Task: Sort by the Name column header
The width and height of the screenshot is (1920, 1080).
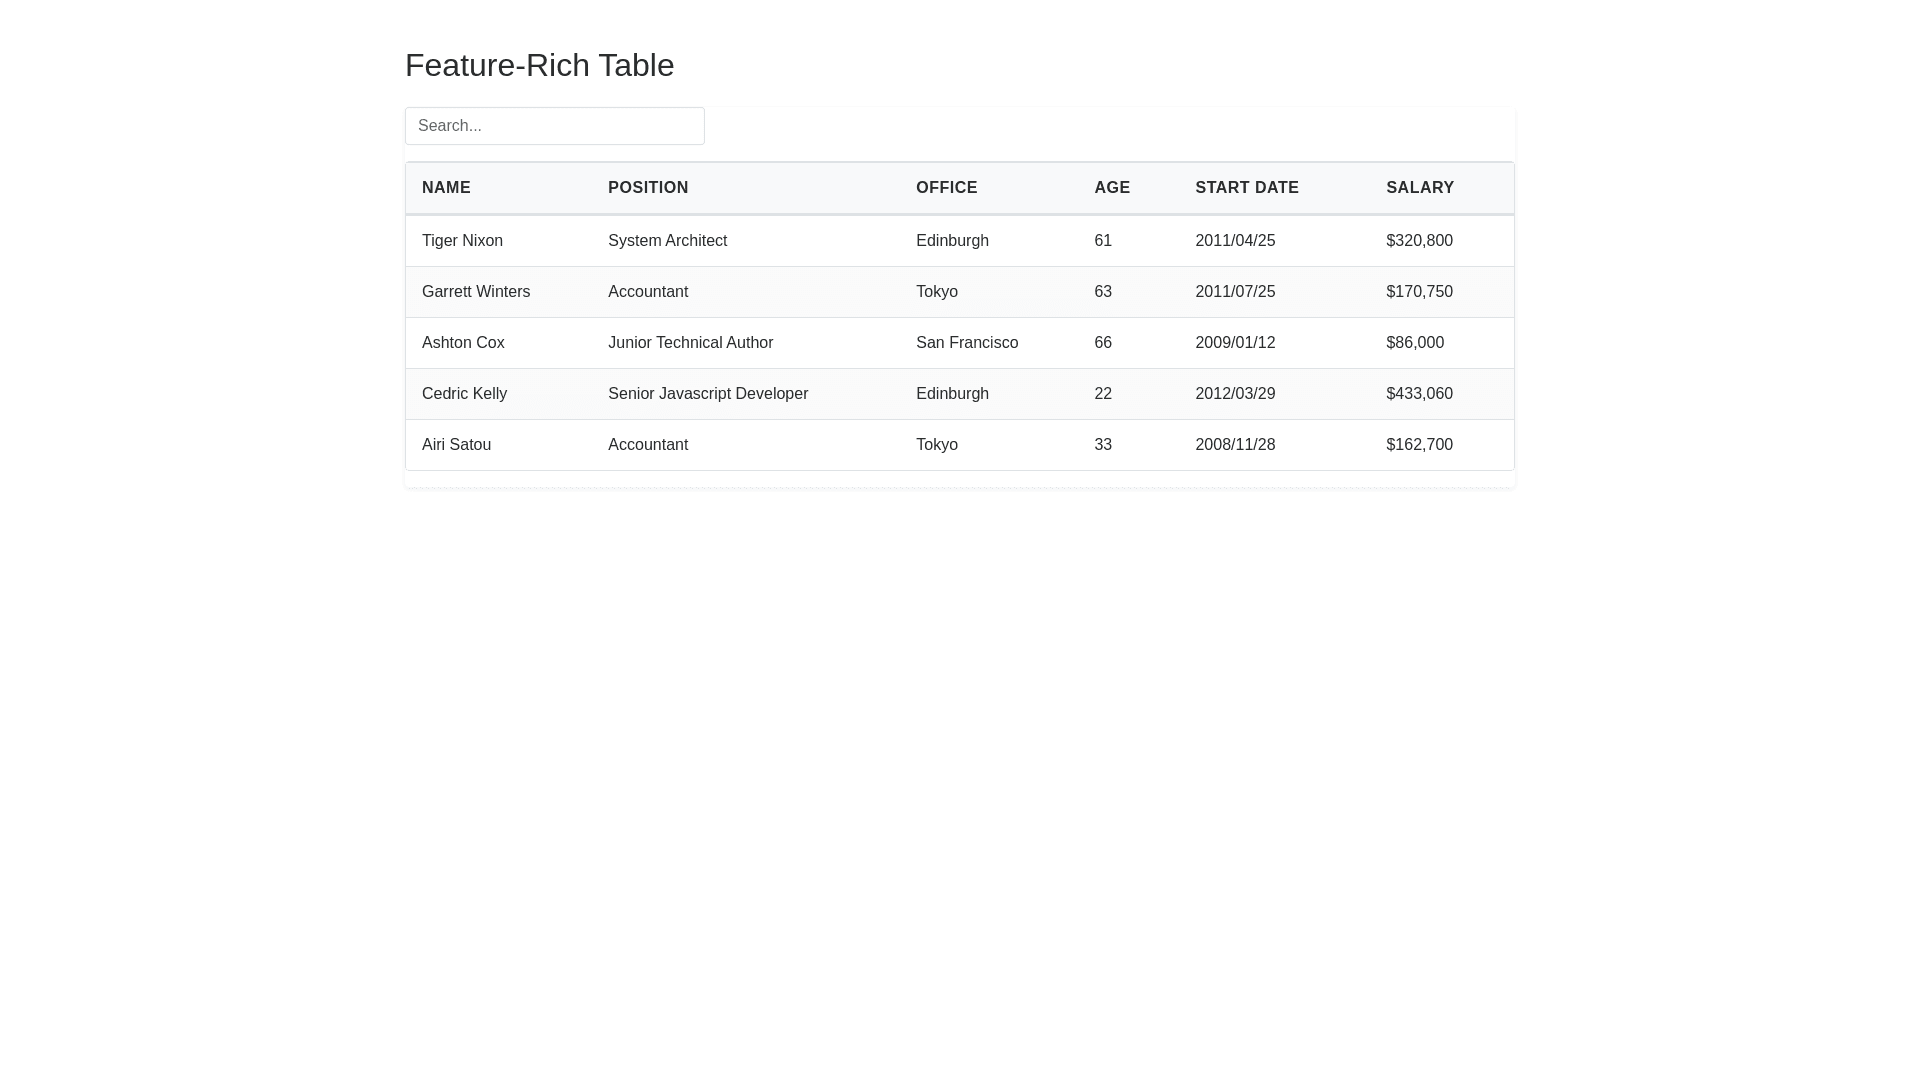Action: click(x=446, y=188)
